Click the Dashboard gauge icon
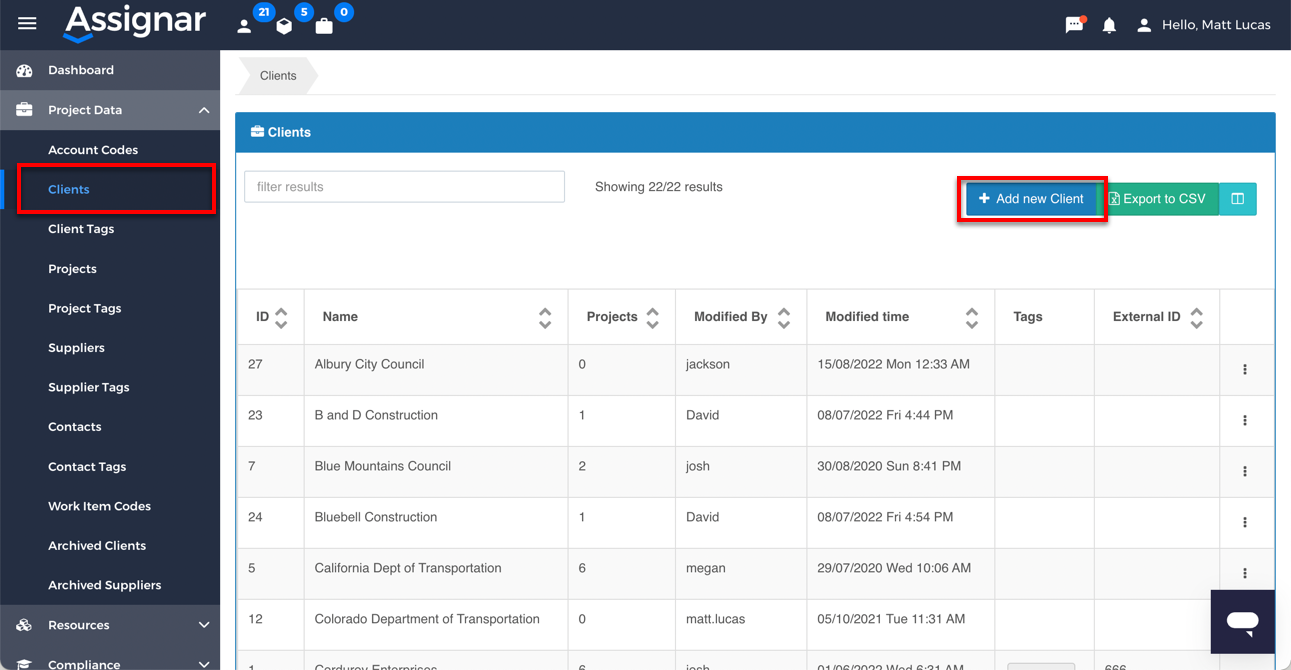Viewport: 1291px width, 670px height. [x=24, y=70]
